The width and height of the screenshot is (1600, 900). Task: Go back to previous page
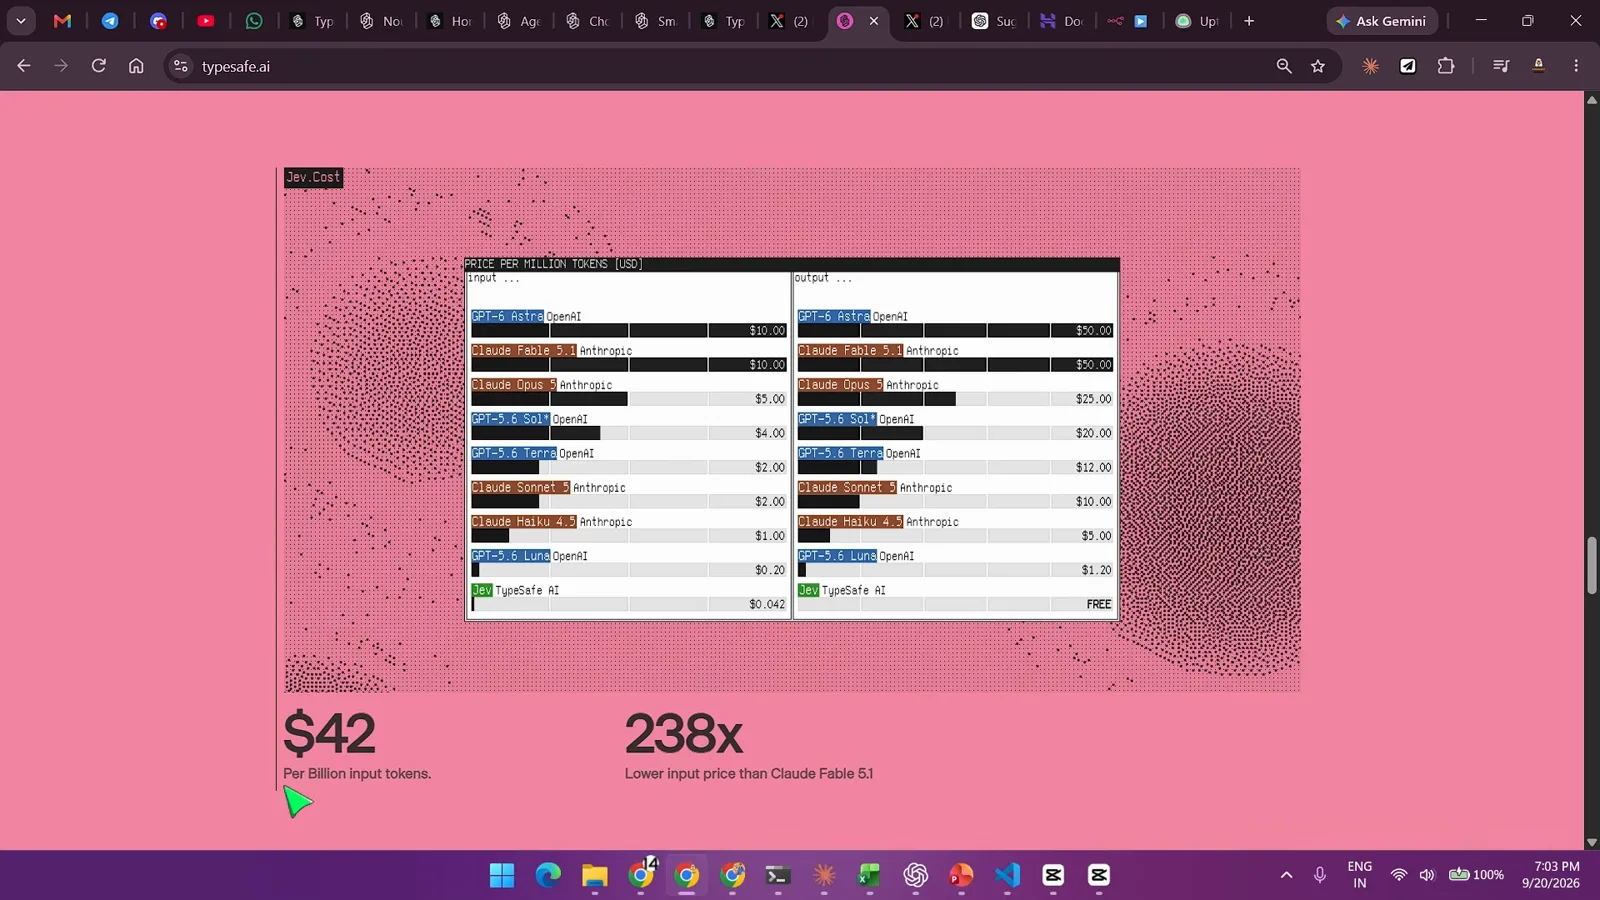click(24, 66)
